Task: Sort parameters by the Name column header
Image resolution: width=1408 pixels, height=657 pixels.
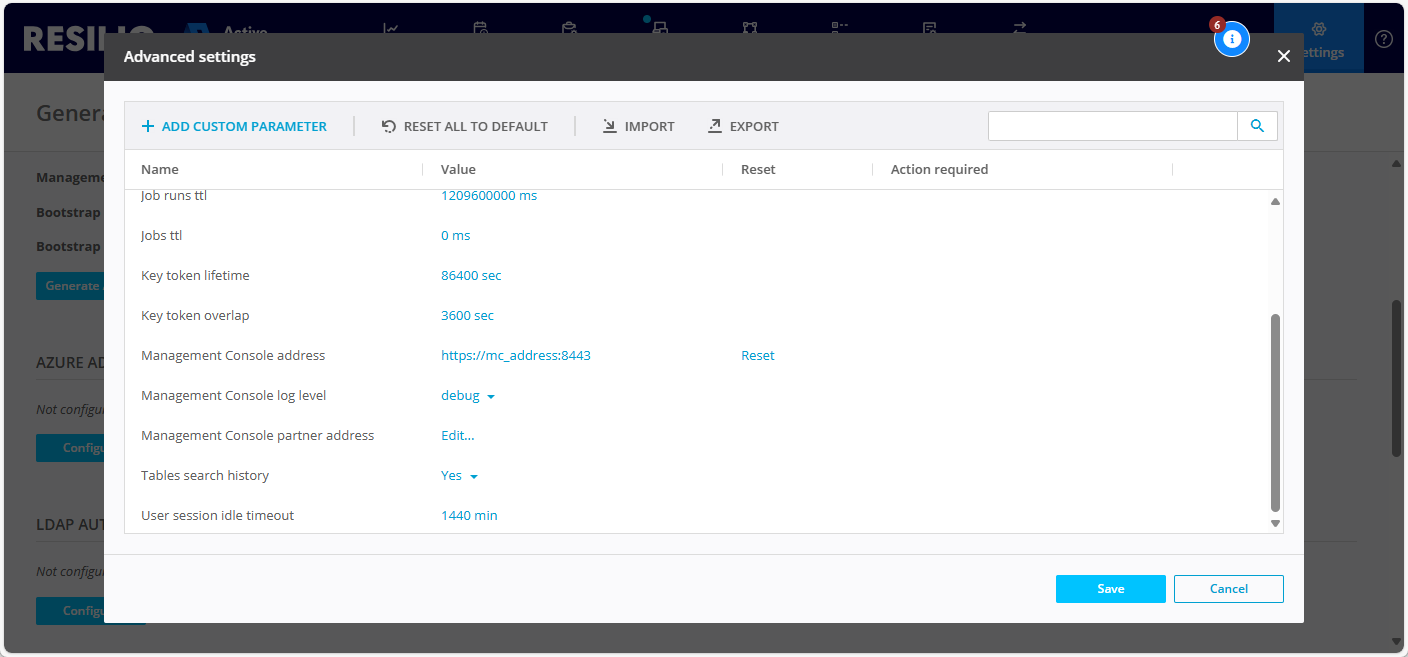Action: (160, 170)
